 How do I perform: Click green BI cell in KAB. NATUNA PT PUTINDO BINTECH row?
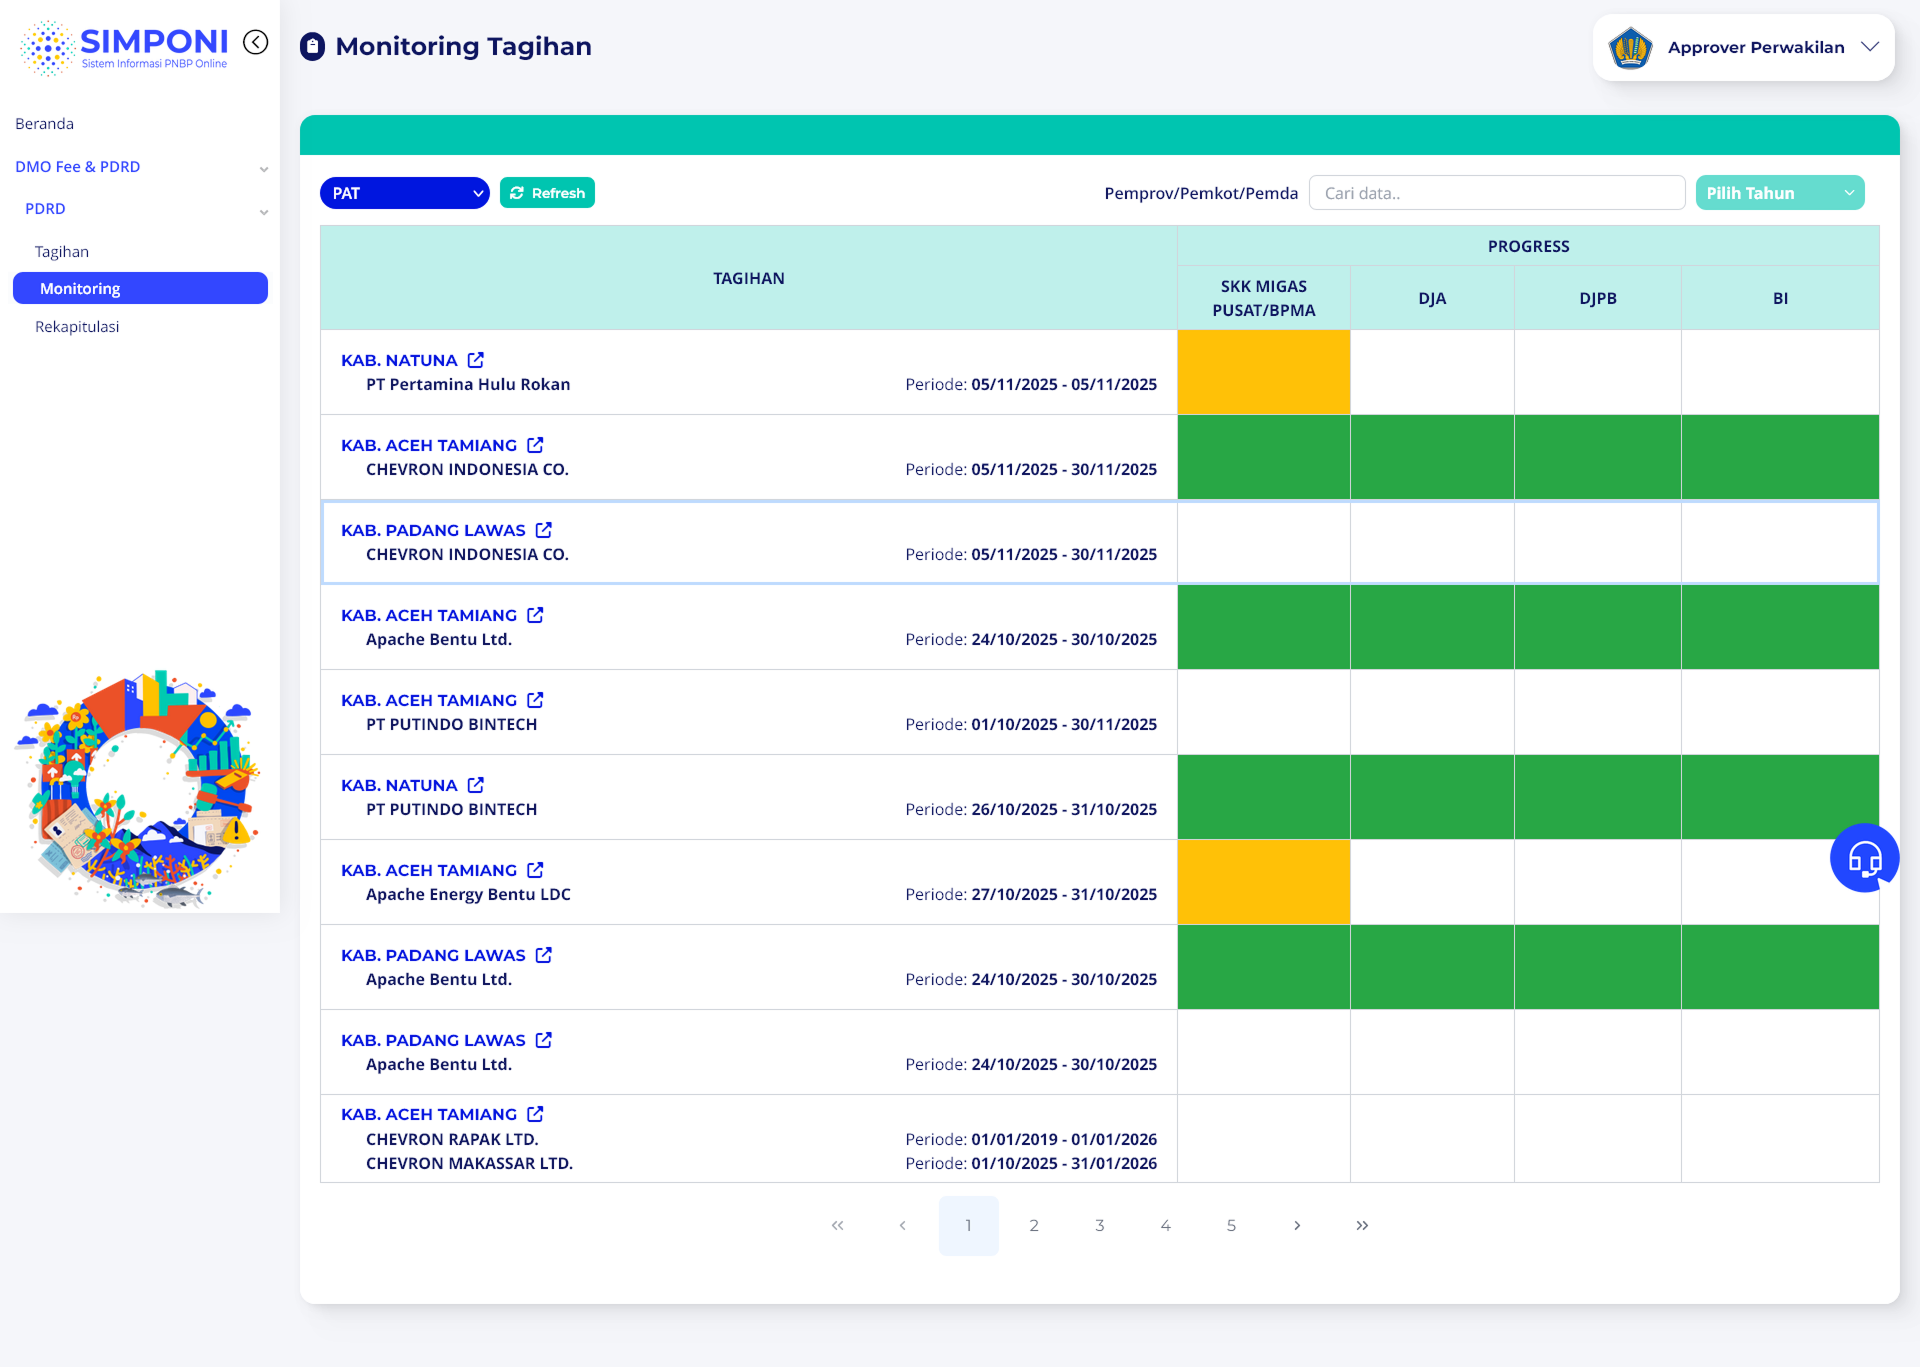(x=1780, y=797)
